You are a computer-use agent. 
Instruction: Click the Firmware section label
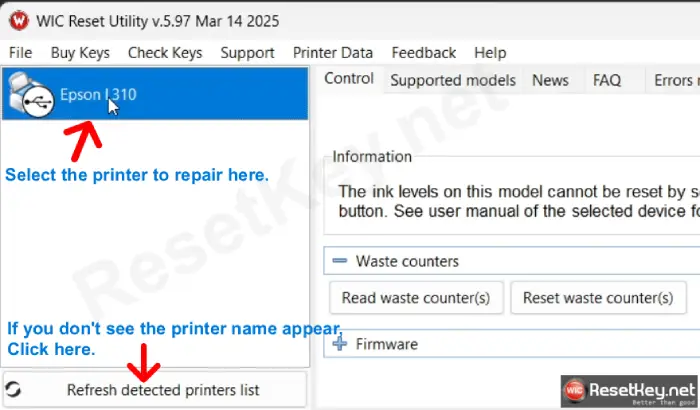tap(387, 344)
